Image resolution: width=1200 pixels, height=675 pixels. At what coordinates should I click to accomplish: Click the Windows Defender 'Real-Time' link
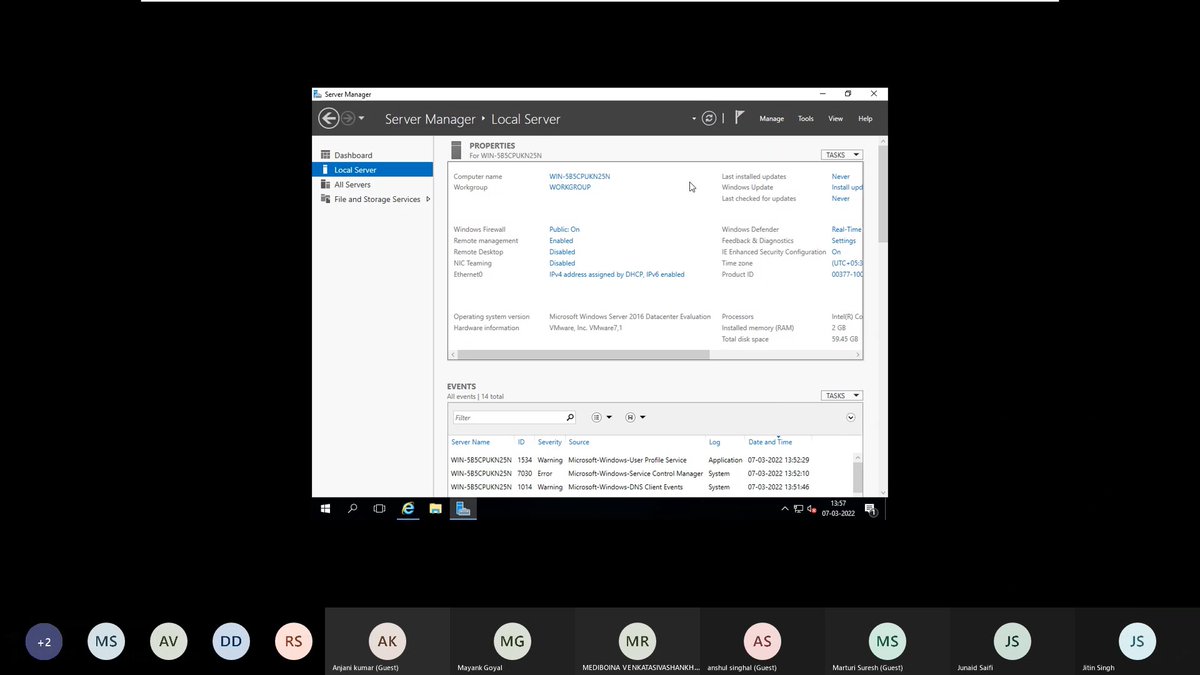[x=847, y=229]
